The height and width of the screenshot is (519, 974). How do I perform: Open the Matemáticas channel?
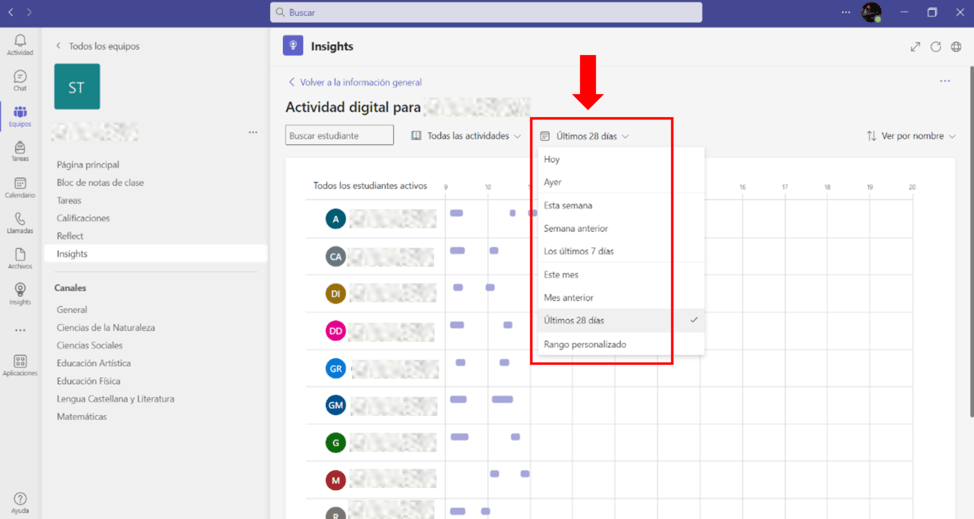click(x=82, y=417)
